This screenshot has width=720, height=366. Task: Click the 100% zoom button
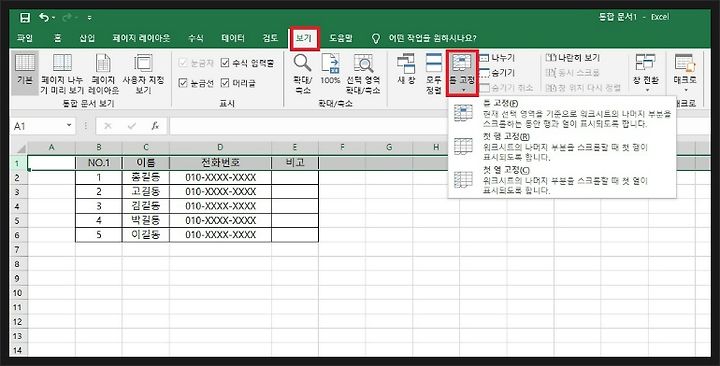tap(330, 70)
